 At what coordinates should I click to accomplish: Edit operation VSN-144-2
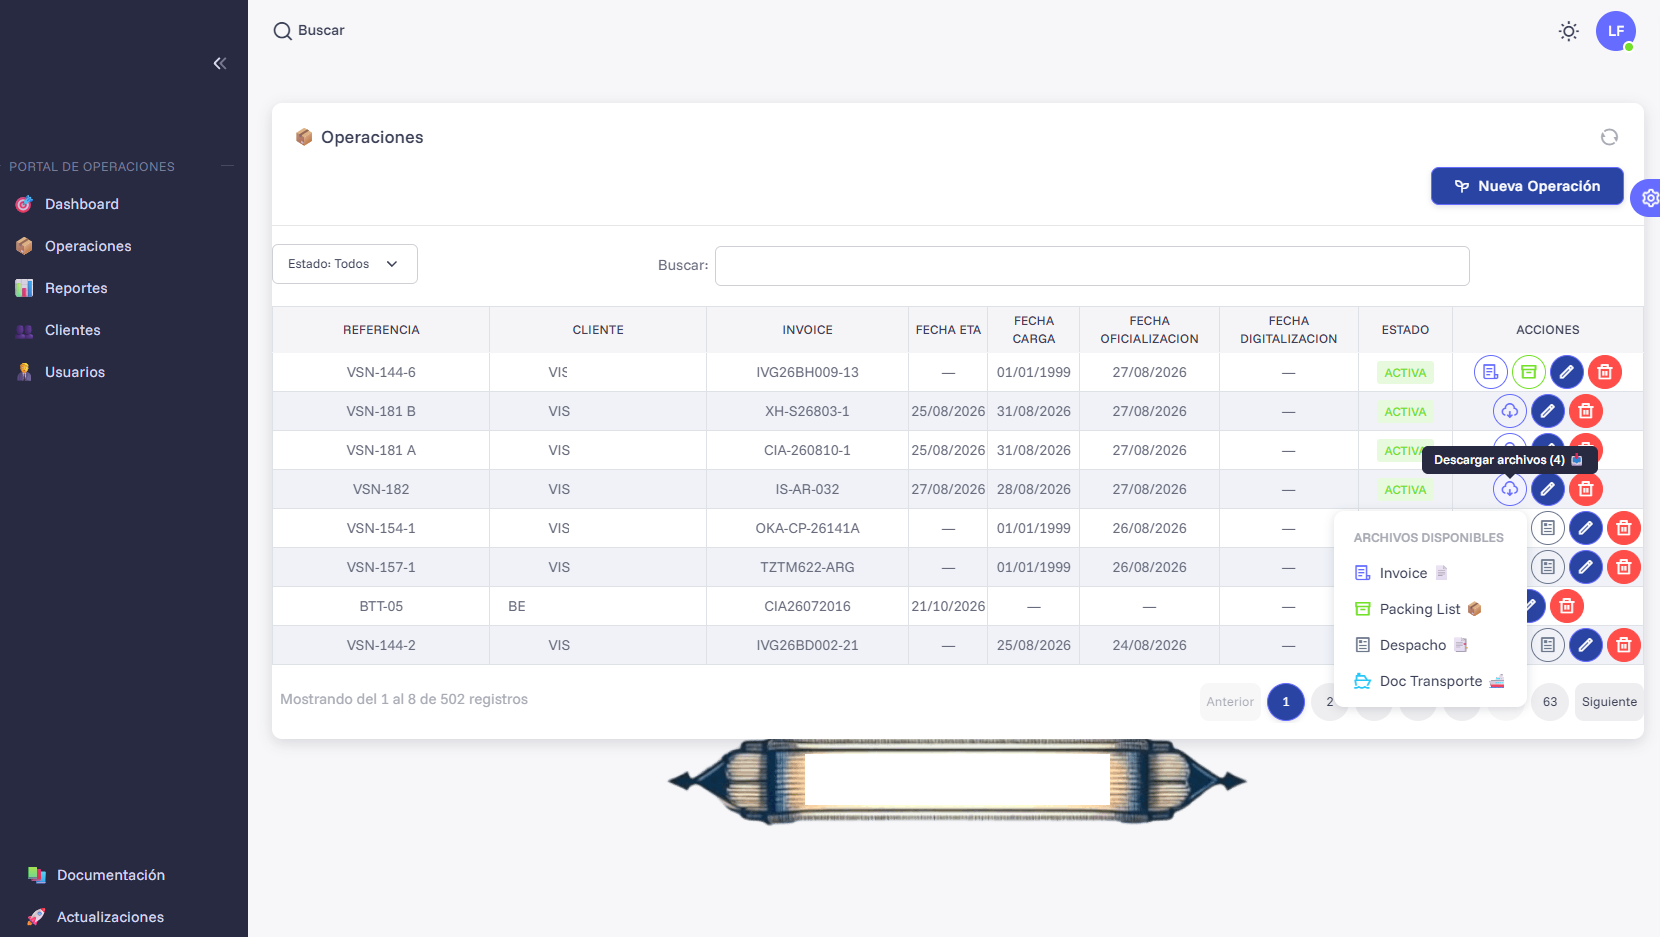tap(1586, 645)
